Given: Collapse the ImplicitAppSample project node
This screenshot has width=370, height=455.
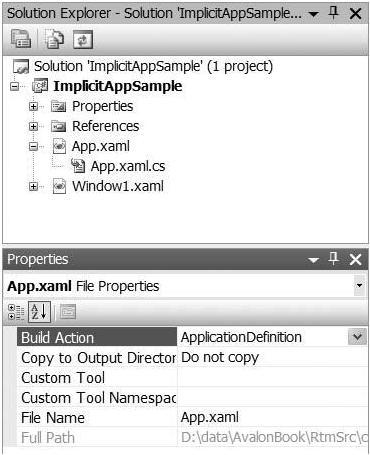Looking at the screenshot, I should pyautogui.click(x=14, y=87).
